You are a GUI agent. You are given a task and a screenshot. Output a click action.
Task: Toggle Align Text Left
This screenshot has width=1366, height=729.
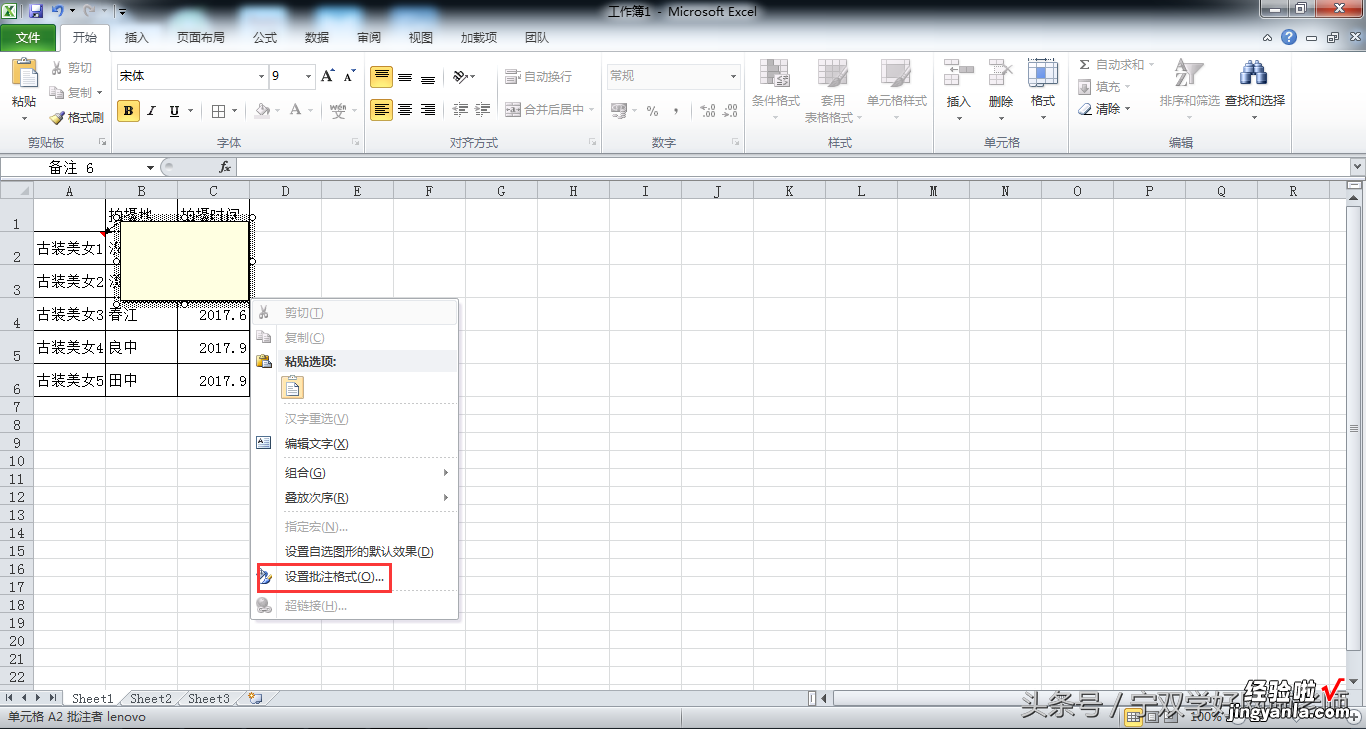(381, 110)
